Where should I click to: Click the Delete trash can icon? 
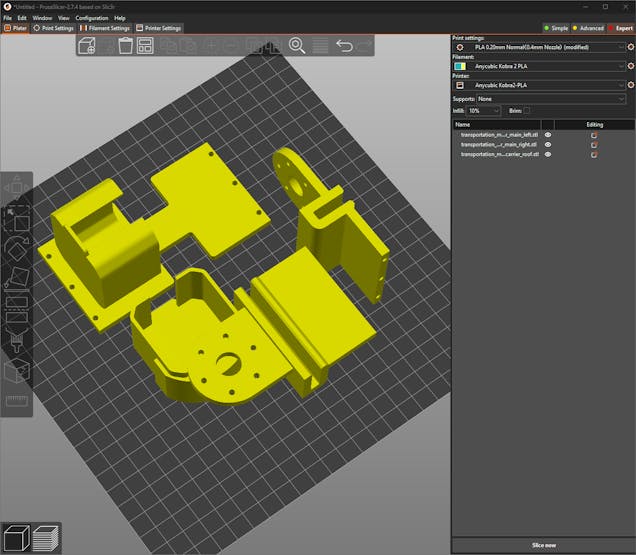[126, 46]
